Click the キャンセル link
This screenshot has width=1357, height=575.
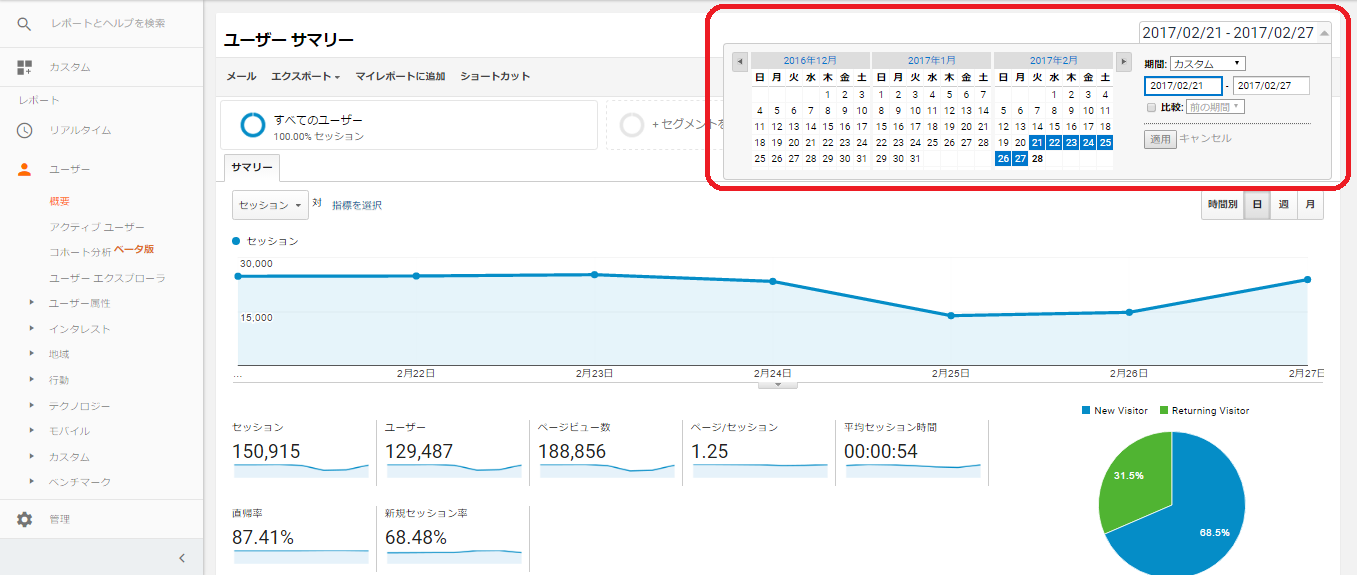tap(1205, 139)
